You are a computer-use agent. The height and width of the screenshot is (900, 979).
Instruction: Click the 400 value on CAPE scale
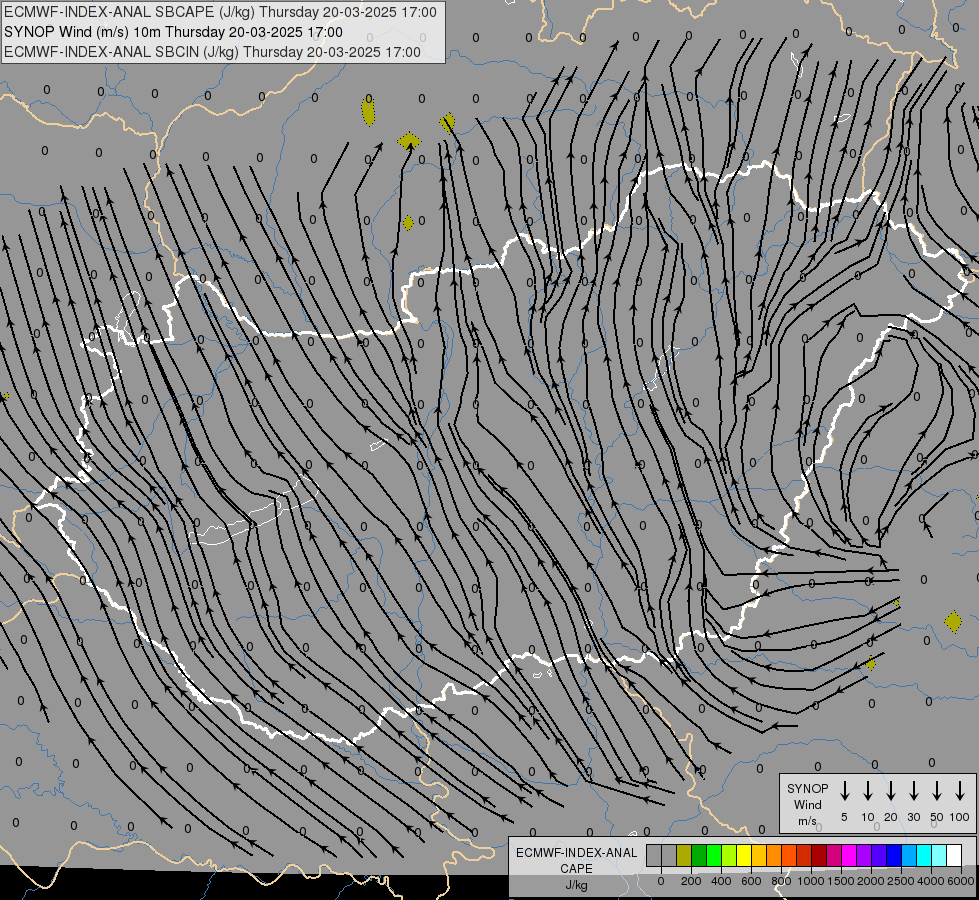721,881
